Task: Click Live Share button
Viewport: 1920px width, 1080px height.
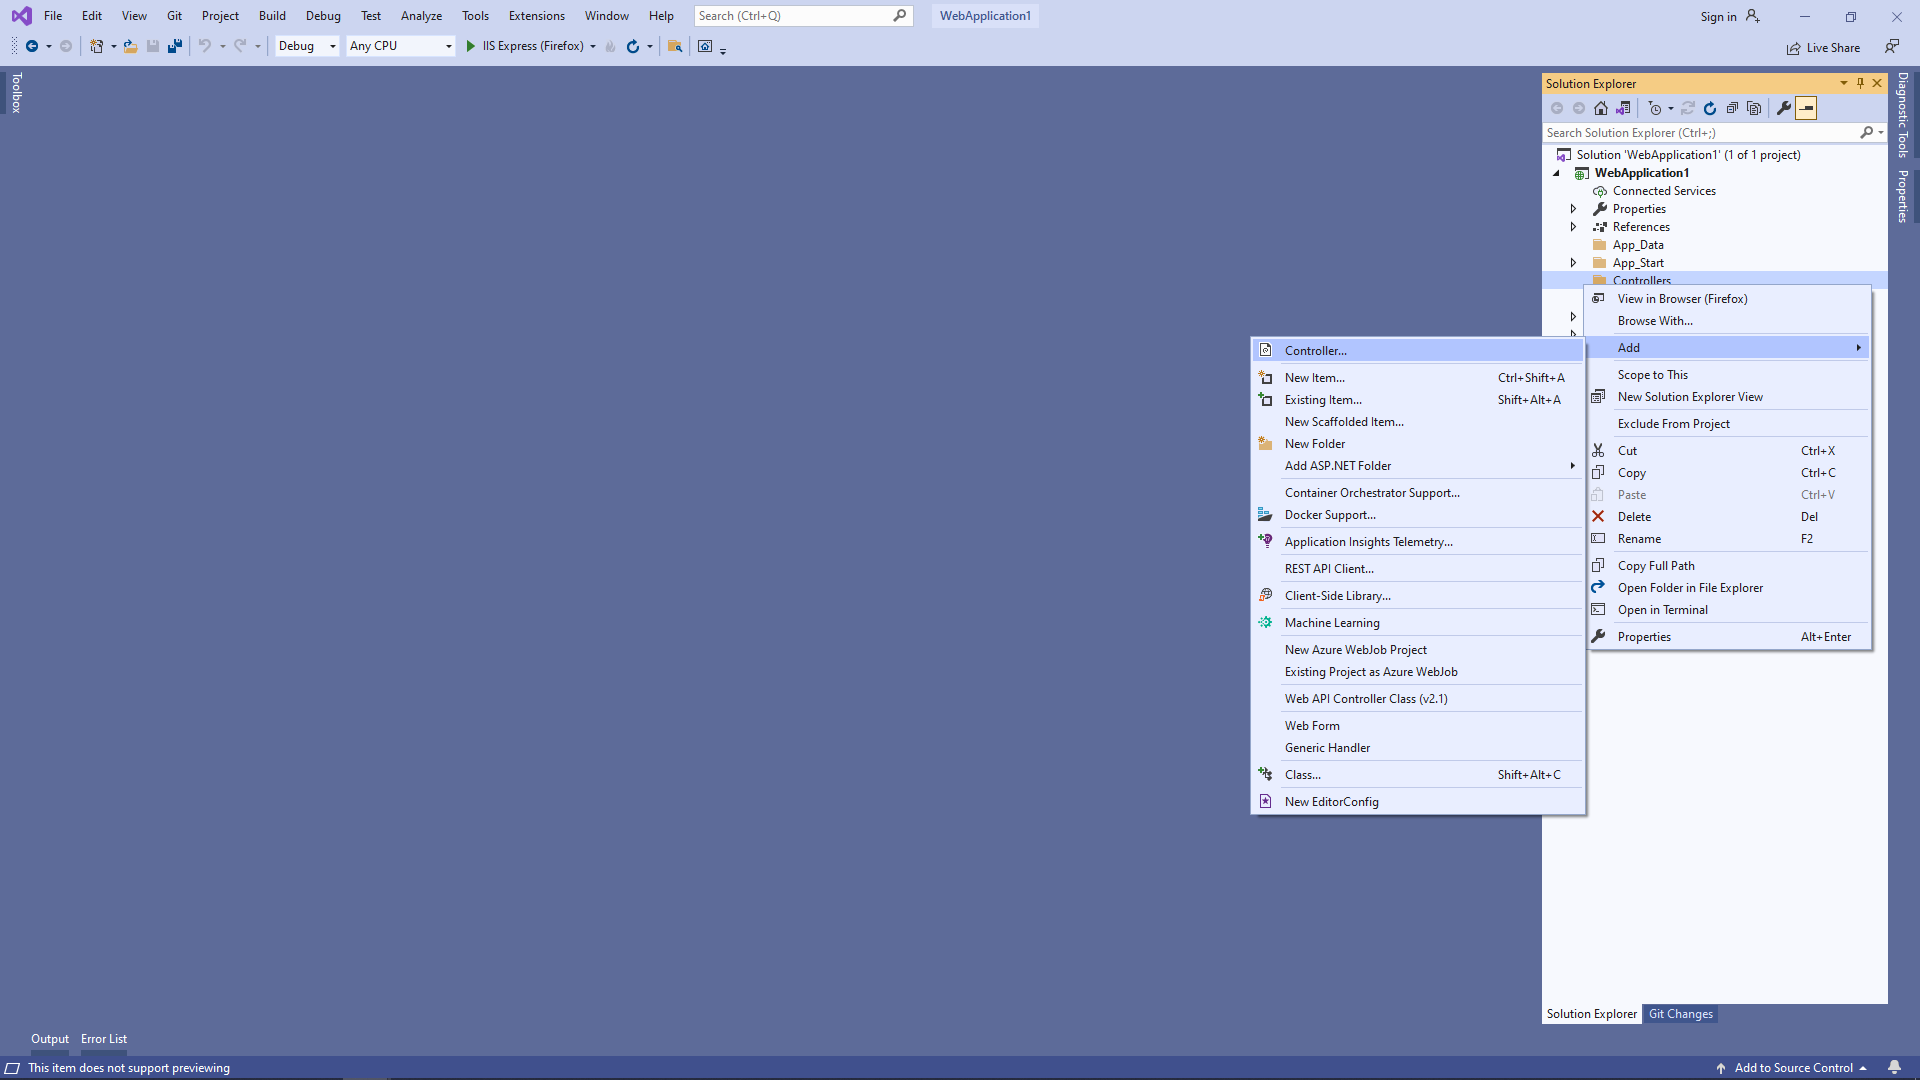Action: click(x=1824, y=48)
